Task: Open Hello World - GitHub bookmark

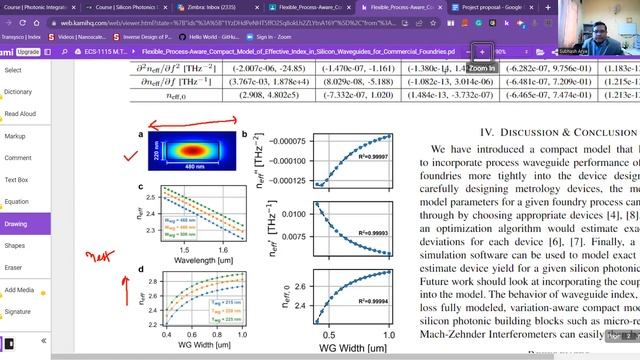Action: (209, 37)
